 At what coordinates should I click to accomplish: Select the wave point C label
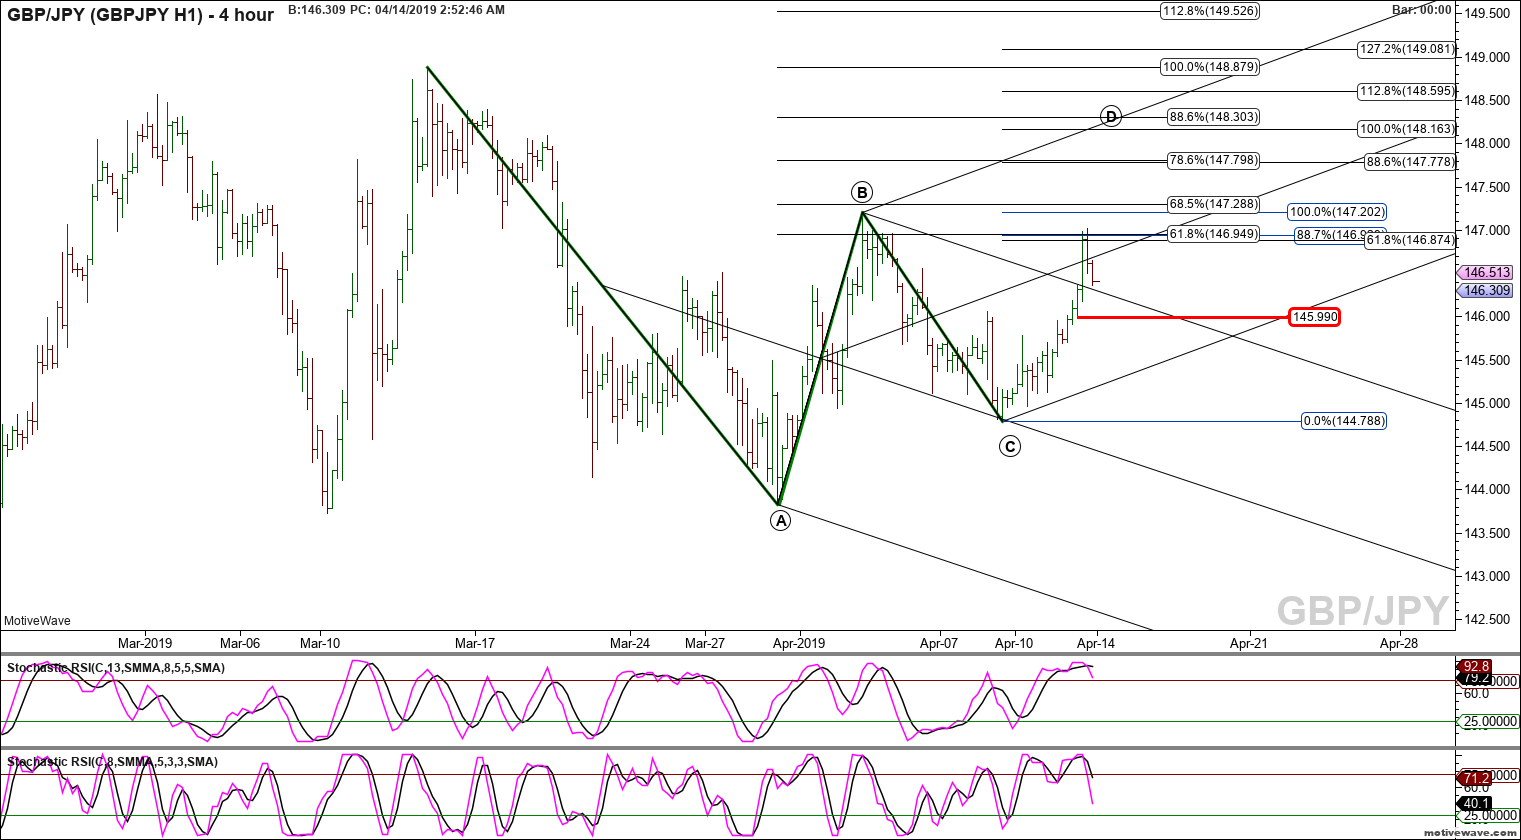1010,446
